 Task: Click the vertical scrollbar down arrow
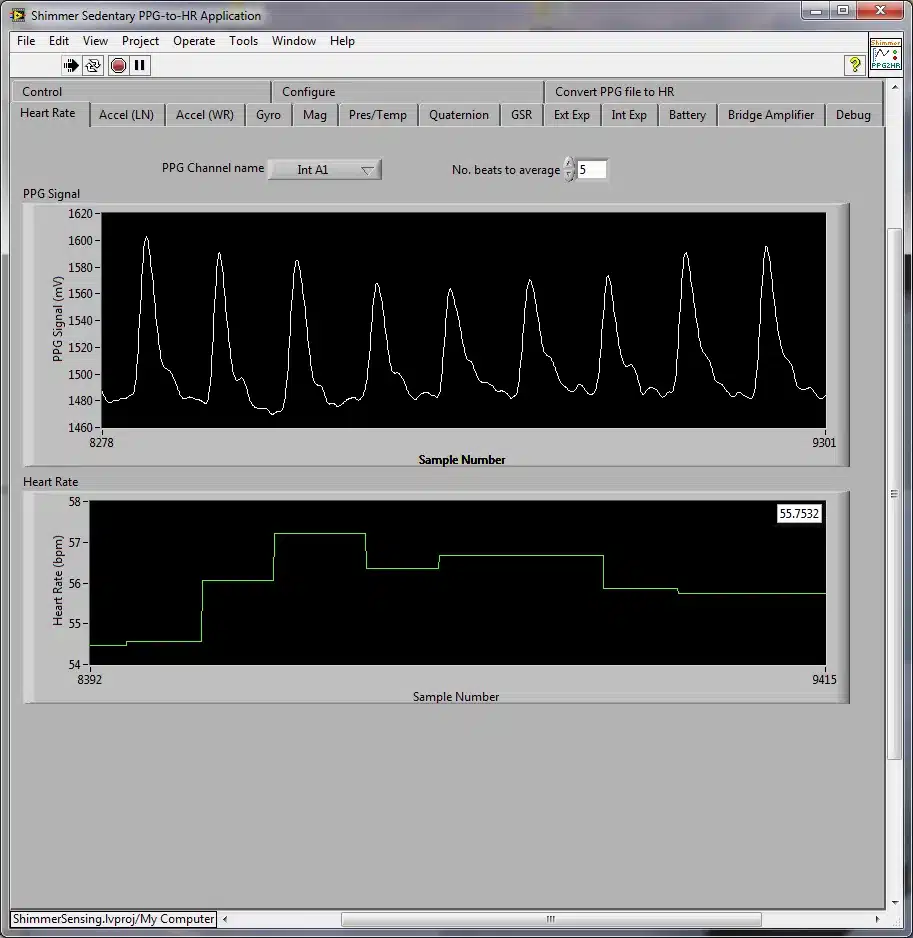pyautogui.click(x=895, y=903)
